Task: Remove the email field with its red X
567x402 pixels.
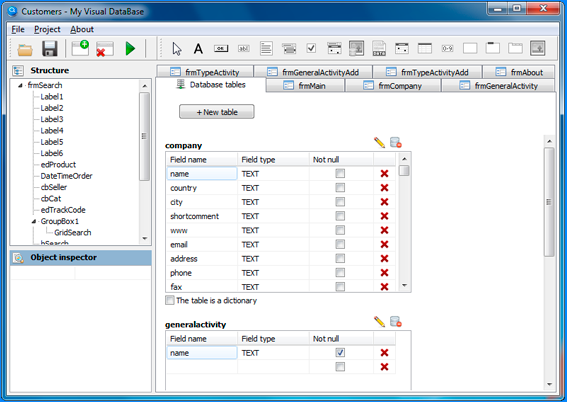Action: coord(384,244)
